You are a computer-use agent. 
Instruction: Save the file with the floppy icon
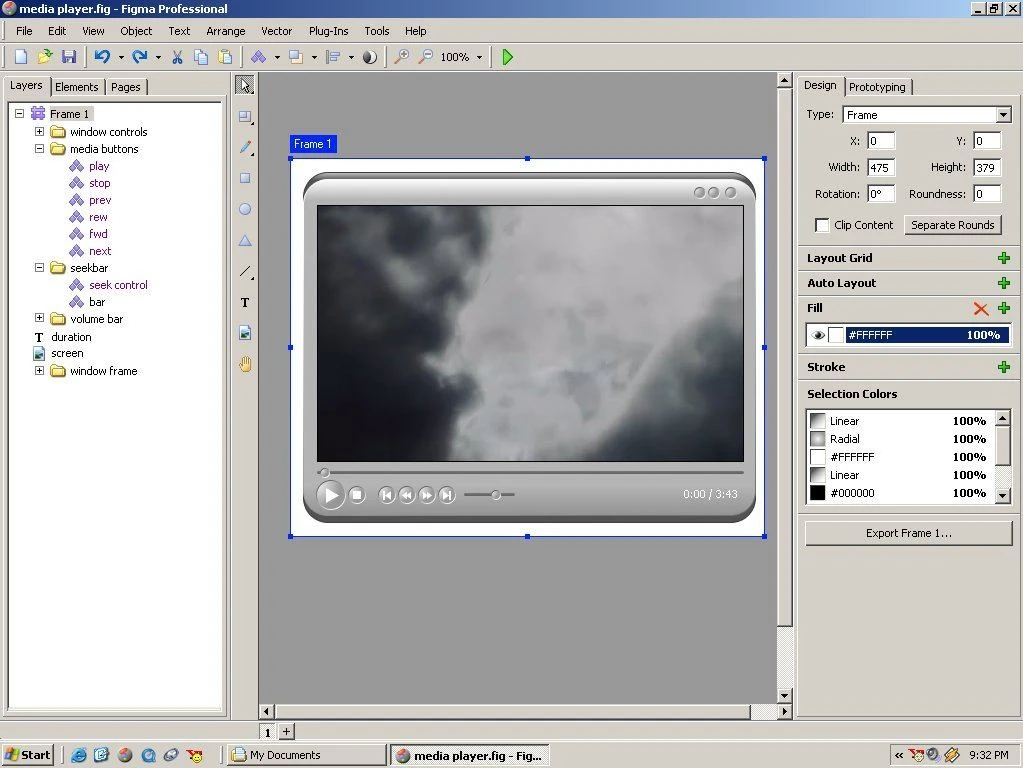pyautogui.click(x=69, y=57)
